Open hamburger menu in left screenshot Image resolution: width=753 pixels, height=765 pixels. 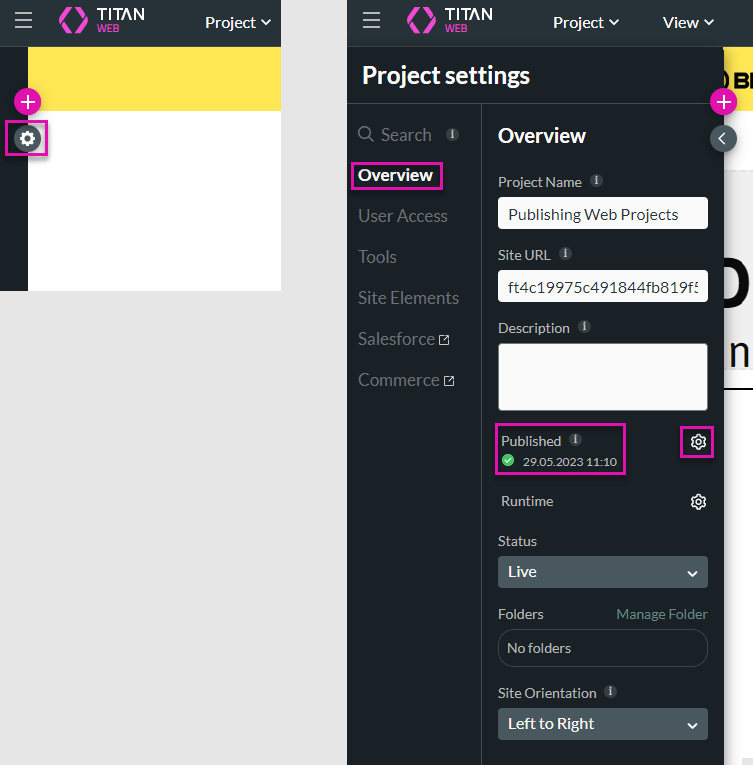pyautogui.click(x=23, y=20)
